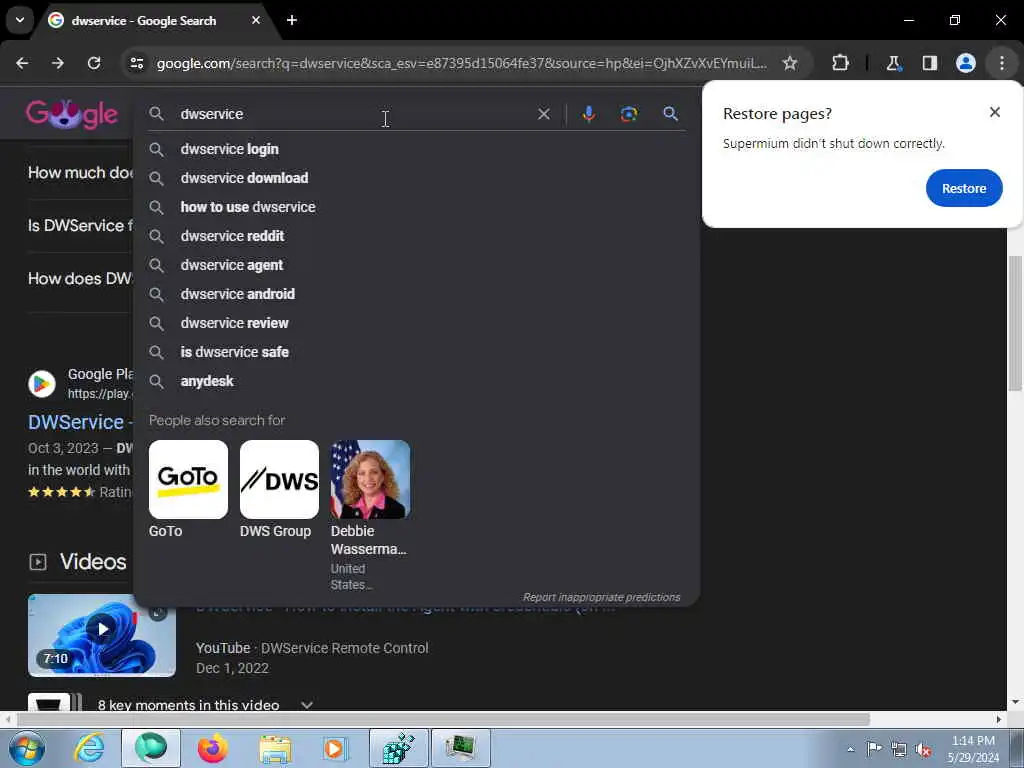1024x768 pixels.
Task: Click the Google Play favicon icon
Action: [x=42, y=383]
